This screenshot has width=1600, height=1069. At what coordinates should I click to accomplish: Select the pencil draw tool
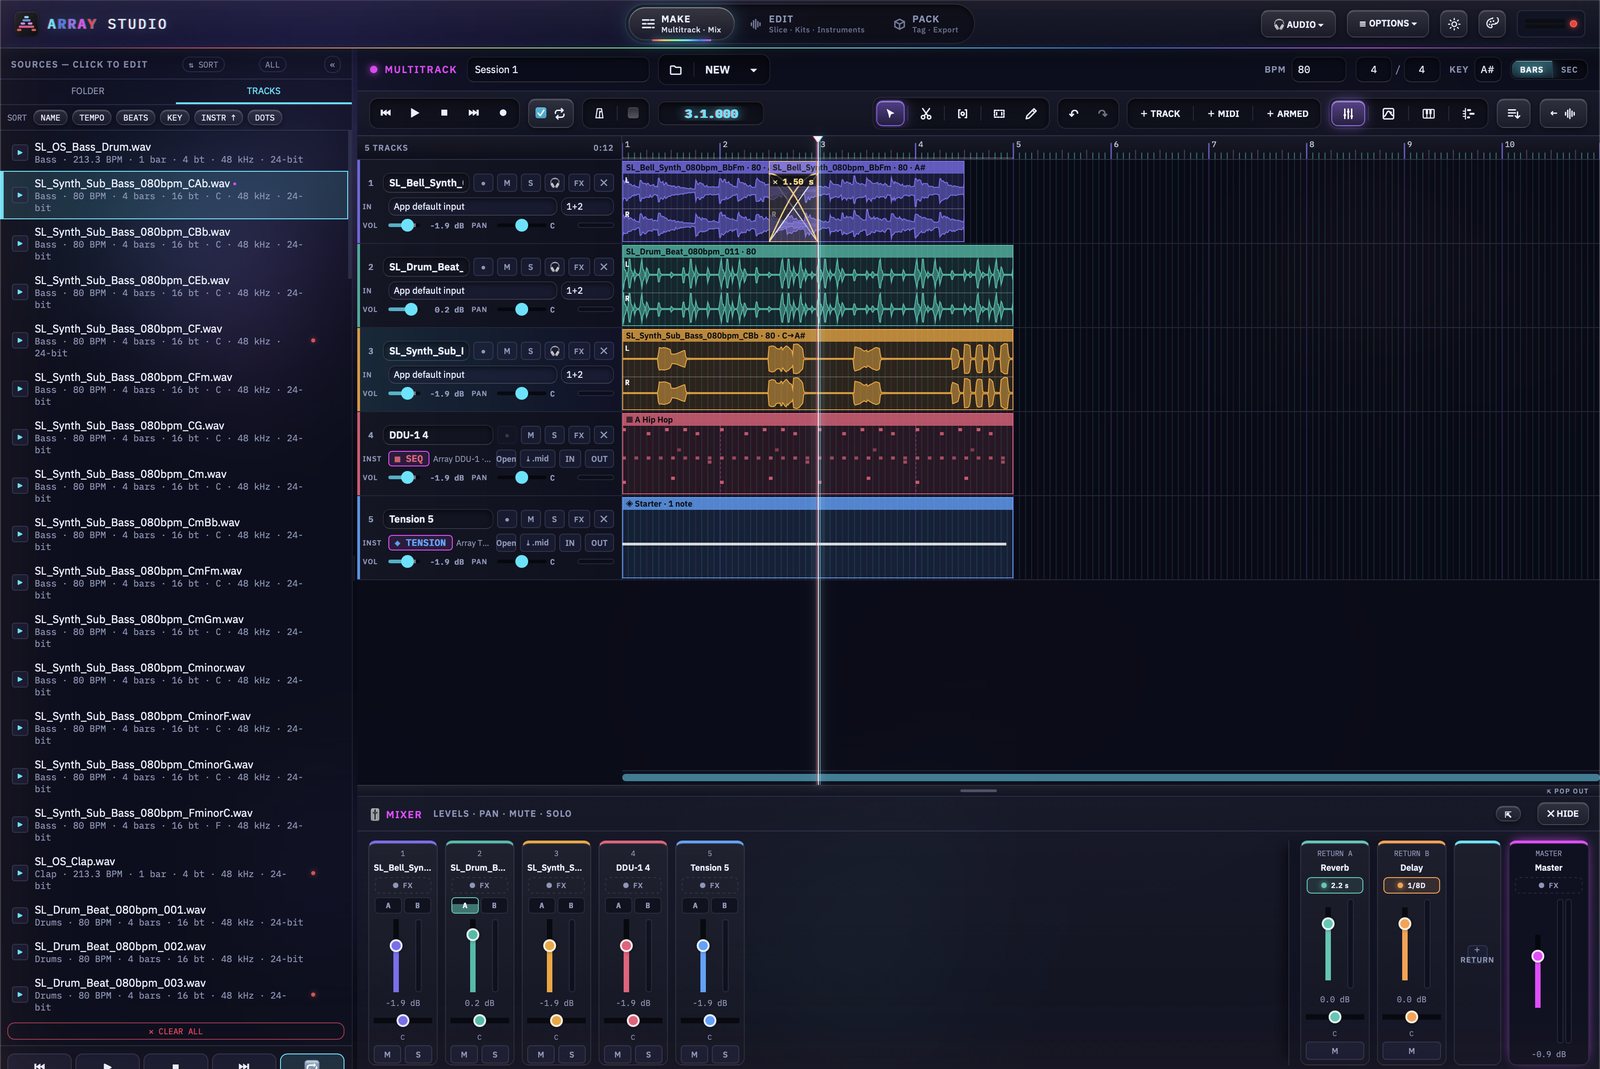pyautogui.click(x=1031, y=114)
